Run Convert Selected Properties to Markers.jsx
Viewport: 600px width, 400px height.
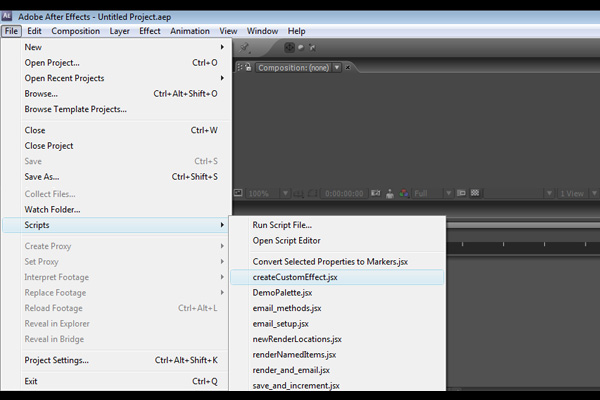click(337, 262)
